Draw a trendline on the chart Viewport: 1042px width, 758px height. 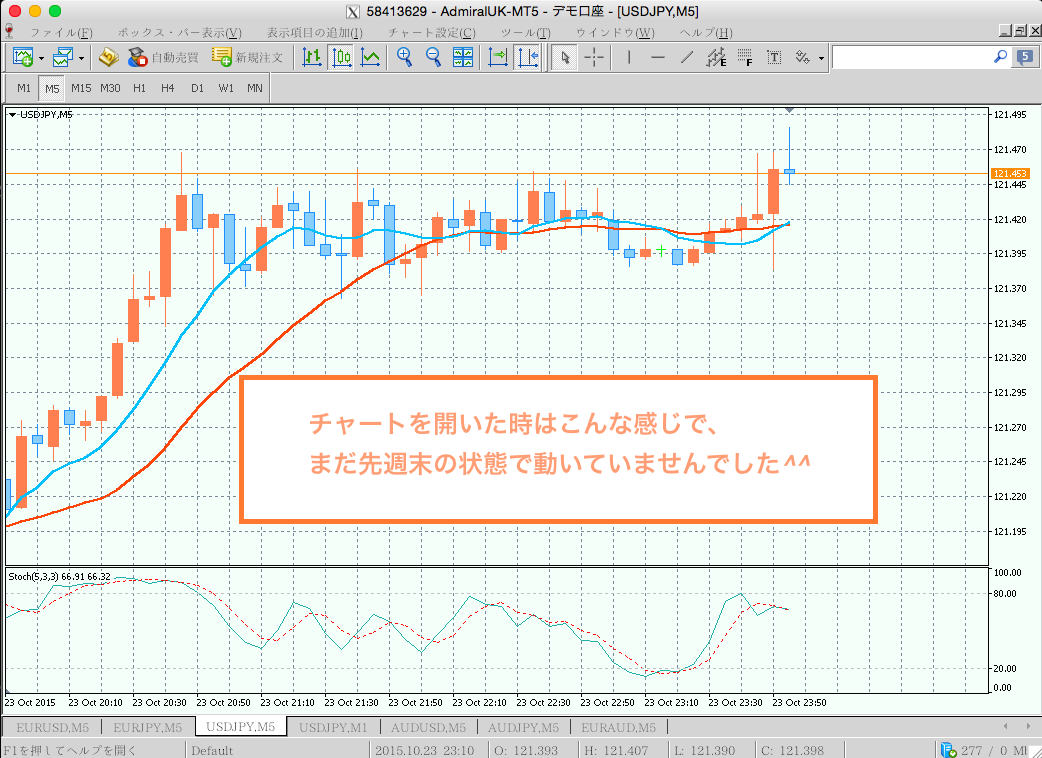[686, 57]
